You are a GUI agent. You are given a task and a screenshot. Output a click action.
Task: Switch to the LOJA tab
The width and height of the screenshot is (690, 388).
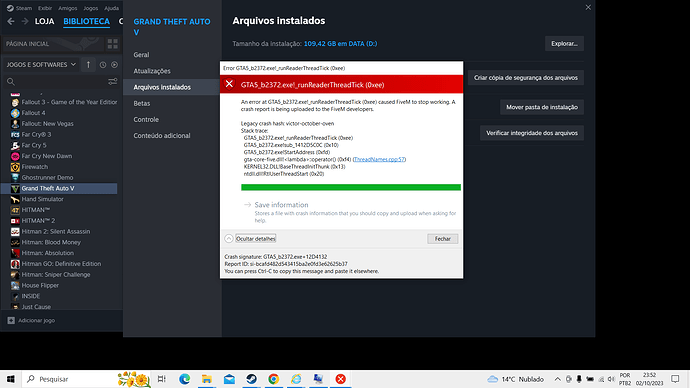pyautogui.click(x=44, y=21)
